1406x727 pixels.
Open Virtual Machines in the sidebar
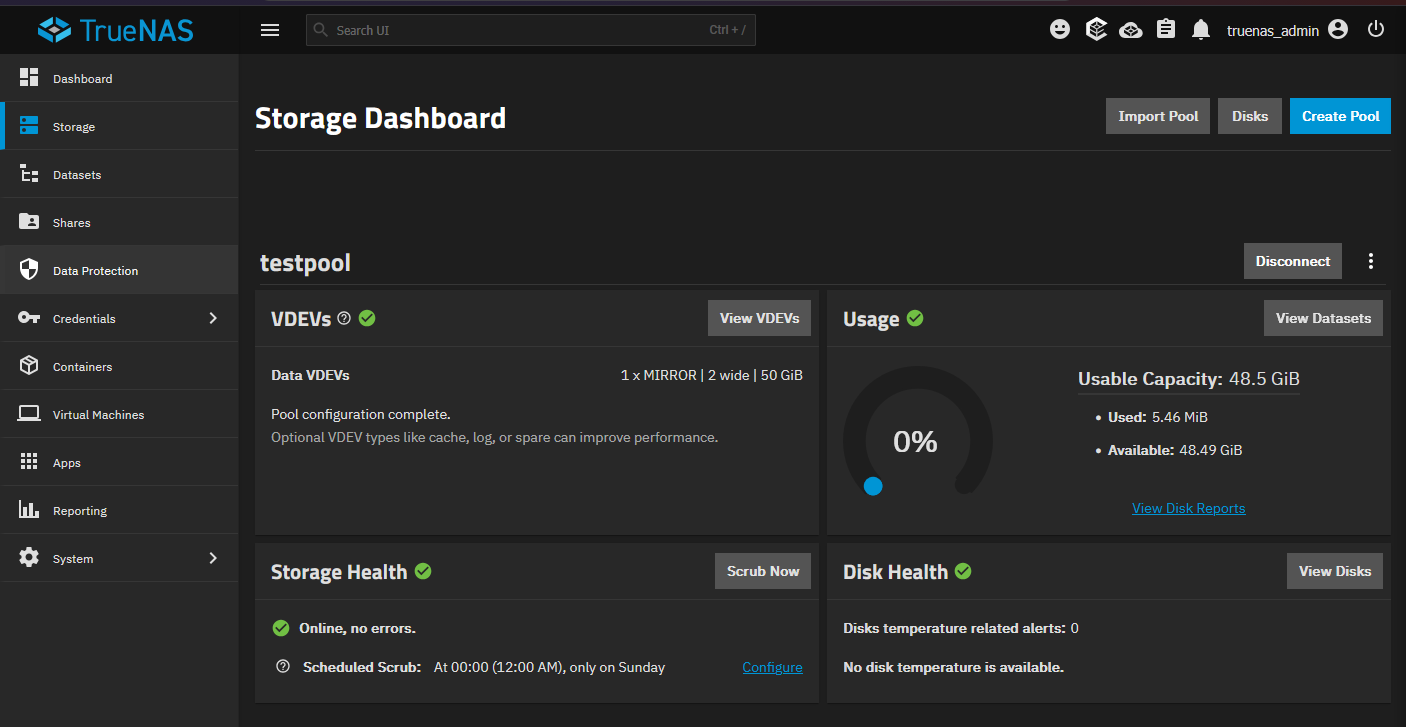pos(119,415)
